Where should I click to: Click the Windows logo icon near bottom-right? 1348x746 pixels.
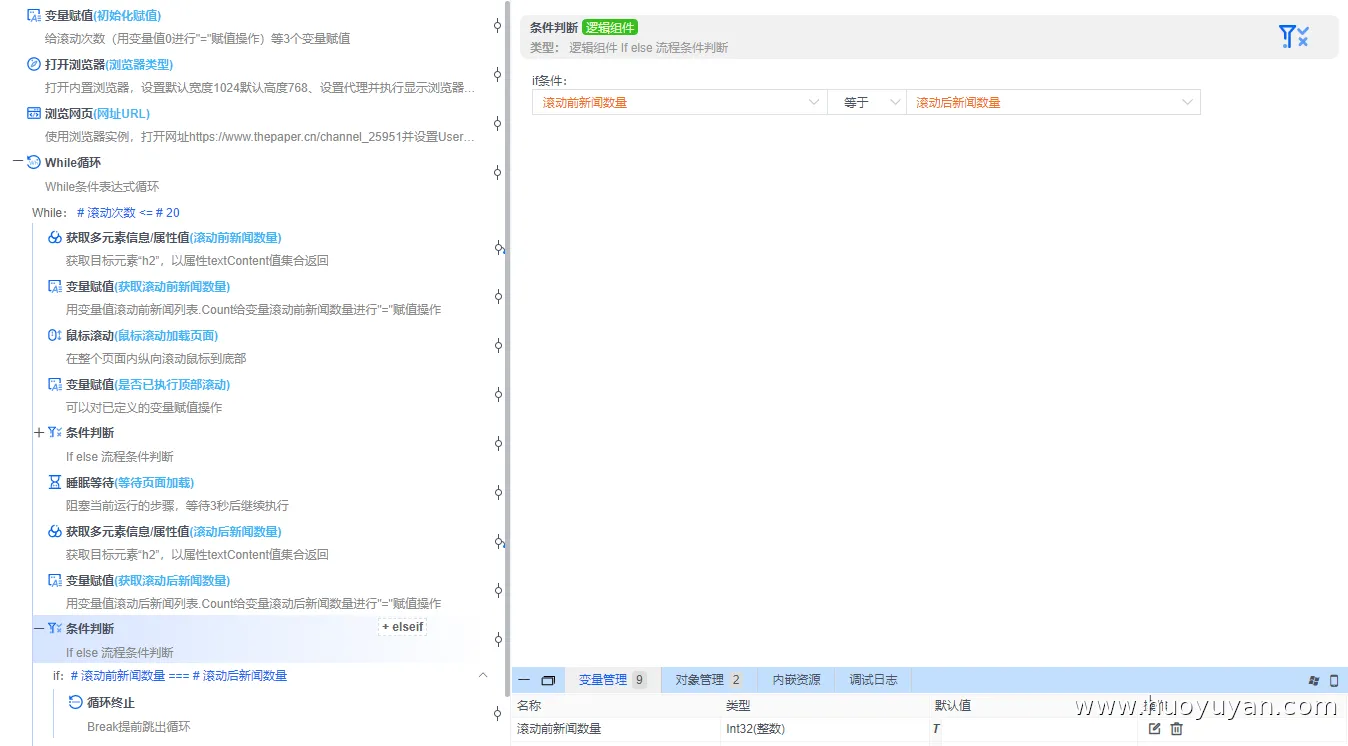(x=1313, y=679)
